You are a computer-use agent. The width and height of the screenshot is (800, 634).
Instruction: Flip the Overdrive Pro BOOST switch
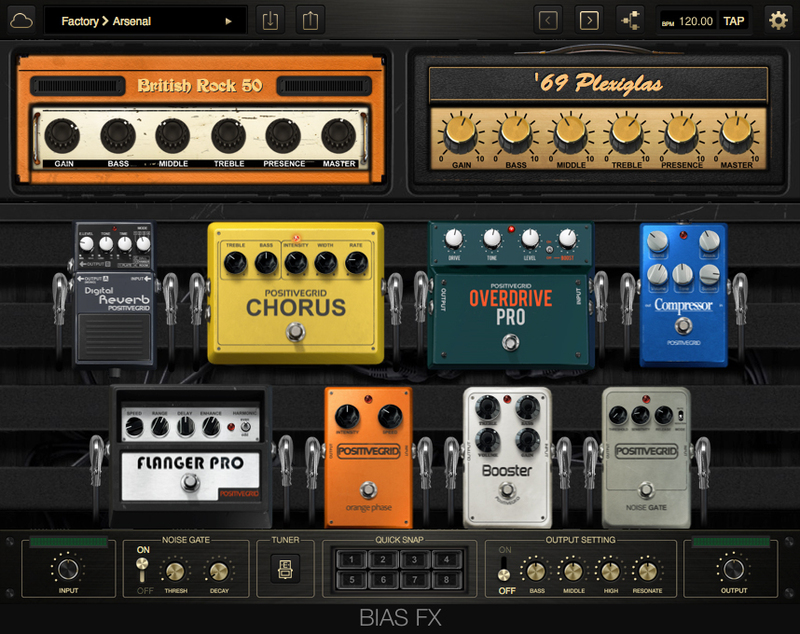pos(549,250)
